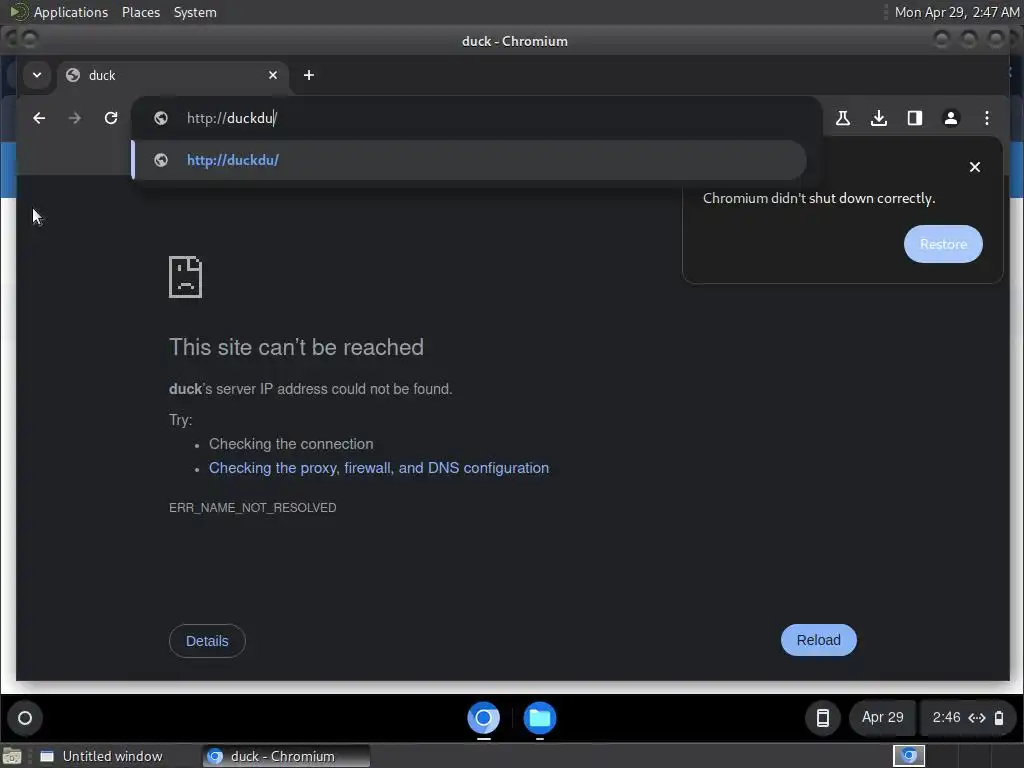Open the Chrome Labs flask icon
Viewport: 1024px width, 768px height.
(843, 118)
